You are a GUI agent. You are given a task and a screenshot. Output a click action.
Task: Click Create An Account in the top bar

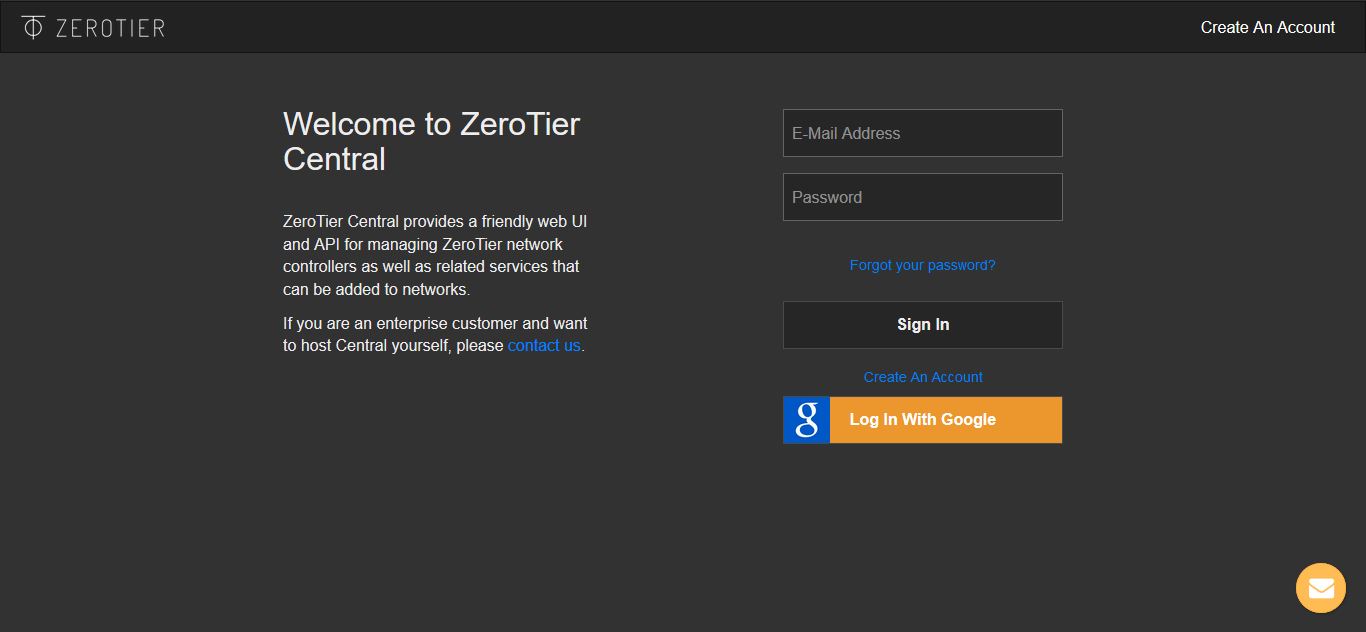[1267, 27]
